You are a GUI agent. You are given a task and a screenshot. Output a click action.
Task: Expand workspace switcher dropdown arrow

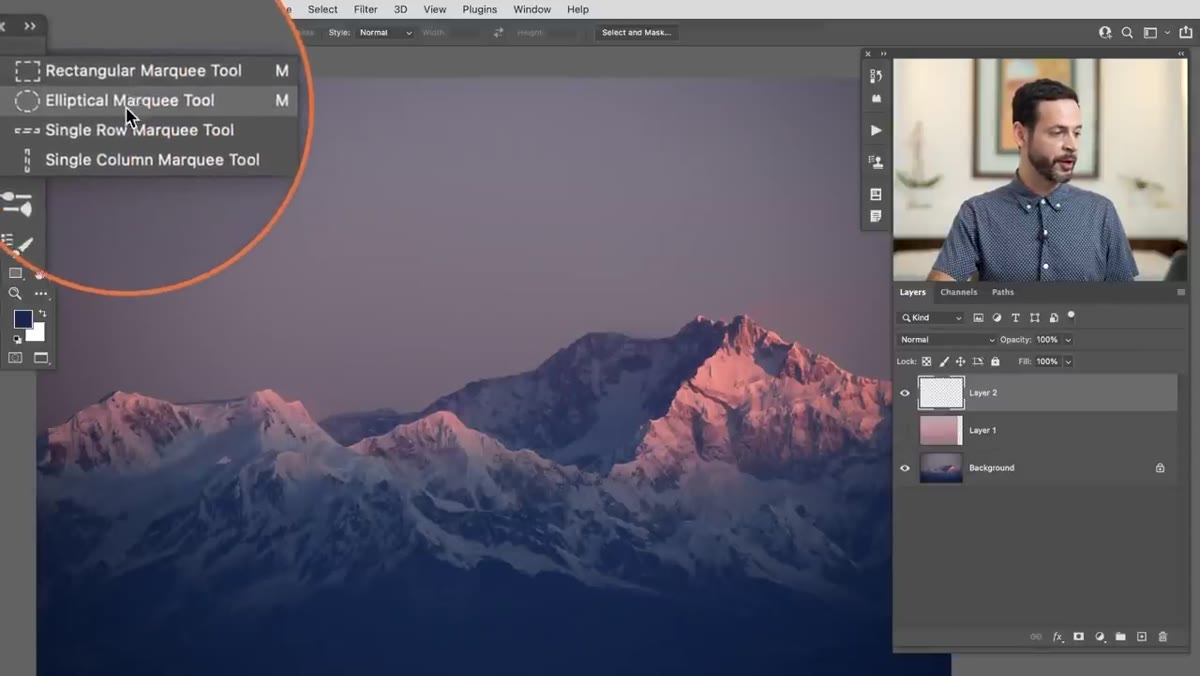[x=1166, y=32]
